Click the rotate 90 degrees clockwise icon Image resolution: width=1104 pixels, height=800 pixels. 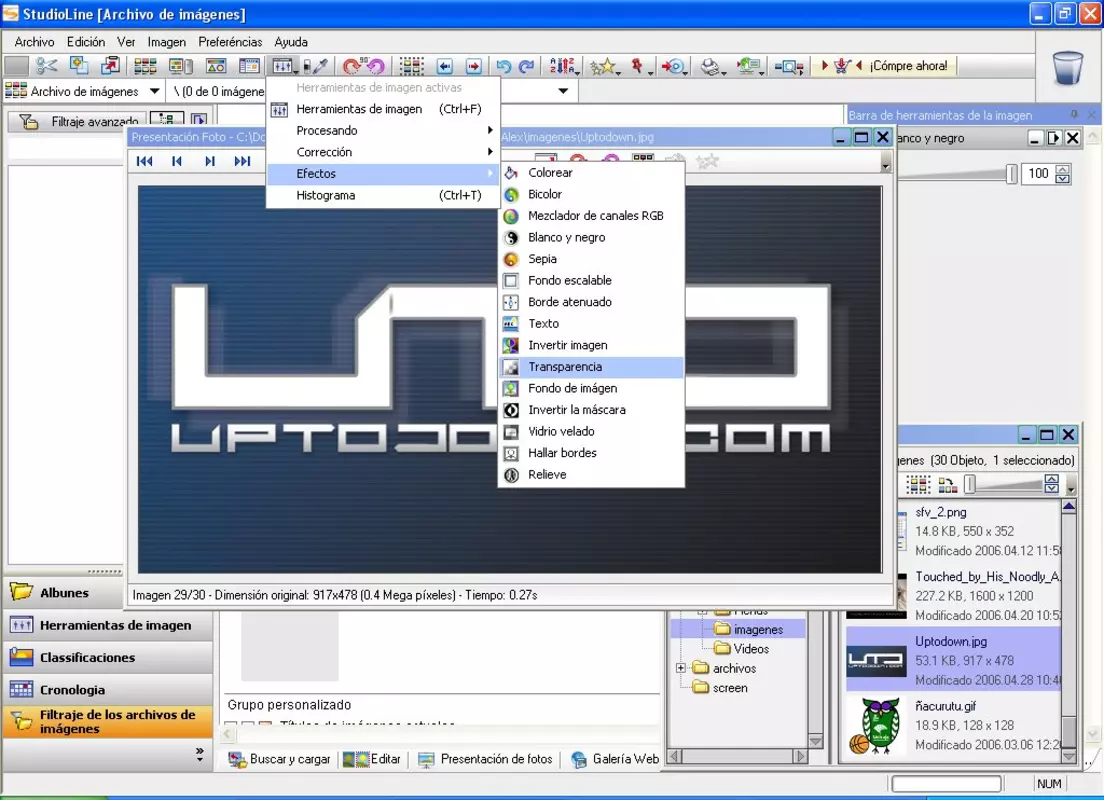(x=351, y=66)
